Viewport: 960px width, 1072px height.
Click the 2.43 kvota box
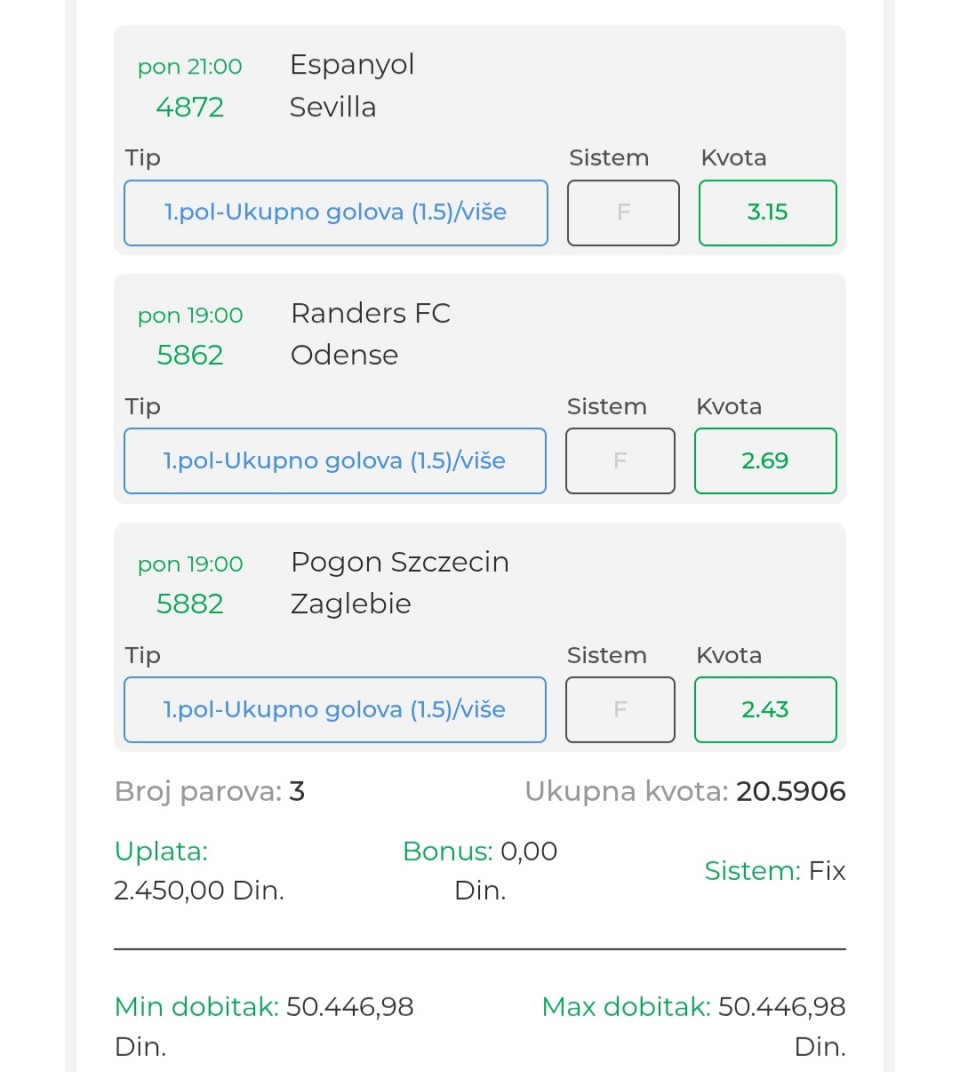tap(765, 710)
